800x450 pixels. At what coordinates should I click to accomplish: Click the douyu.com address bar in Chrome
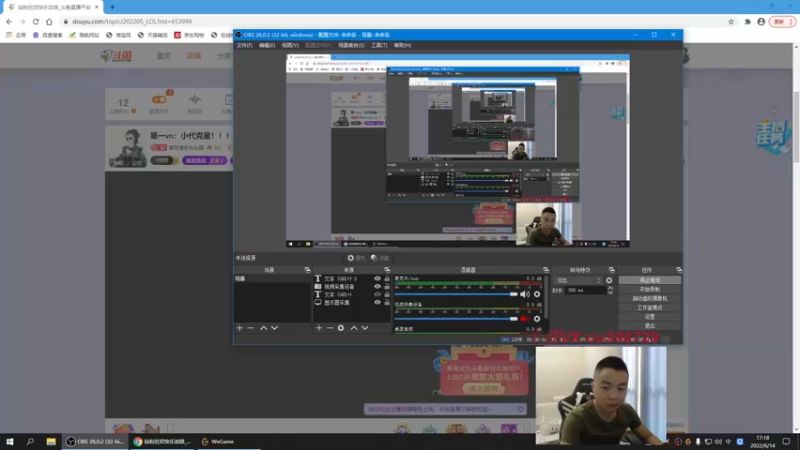(x=393, y=21)
